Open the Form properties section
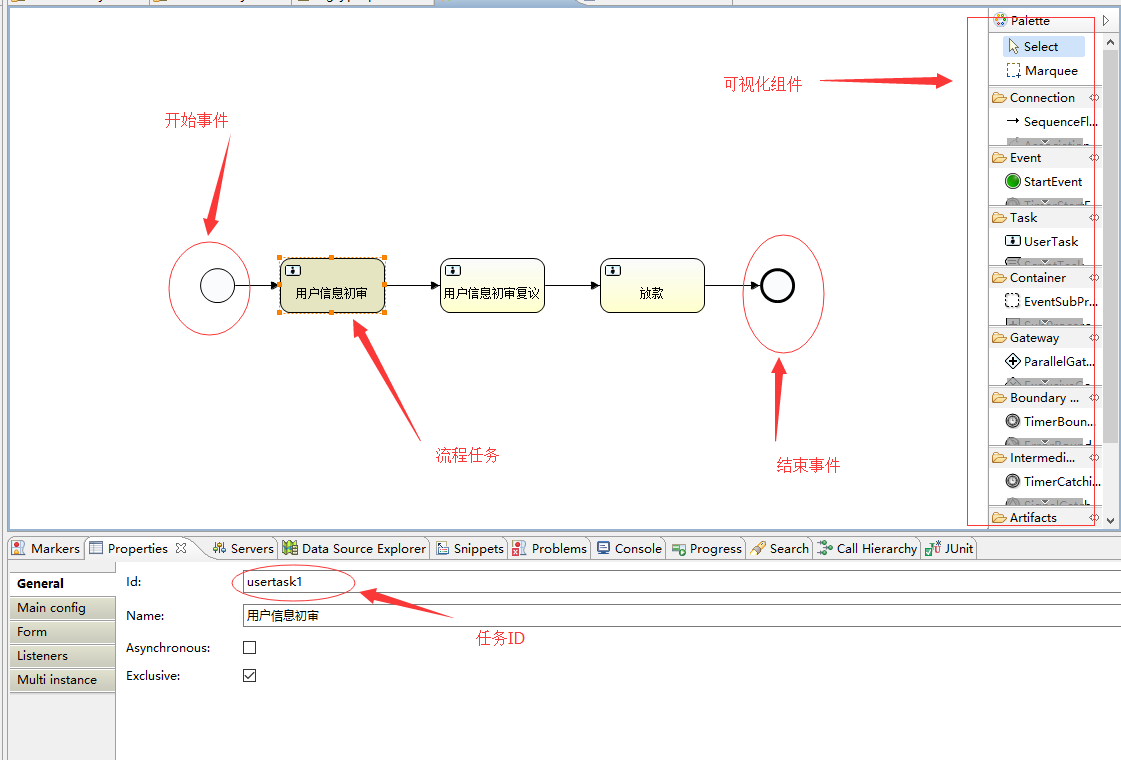The width and height of the screenshot is (1121, 760). click(x=62, y=632)
